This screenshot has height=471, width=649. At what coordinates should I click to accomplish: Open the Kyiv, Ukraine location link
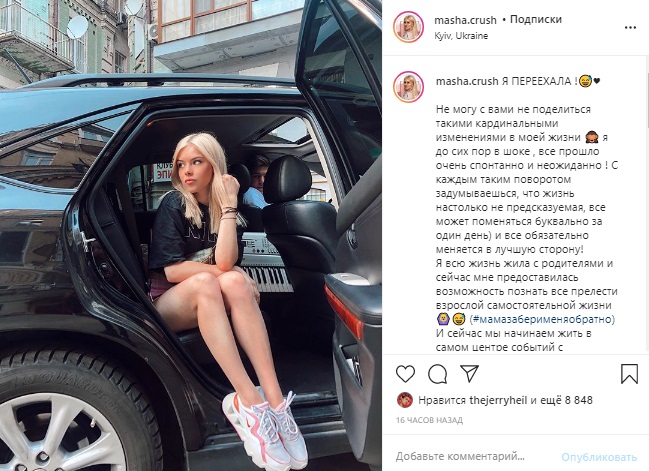pos(461,36)
